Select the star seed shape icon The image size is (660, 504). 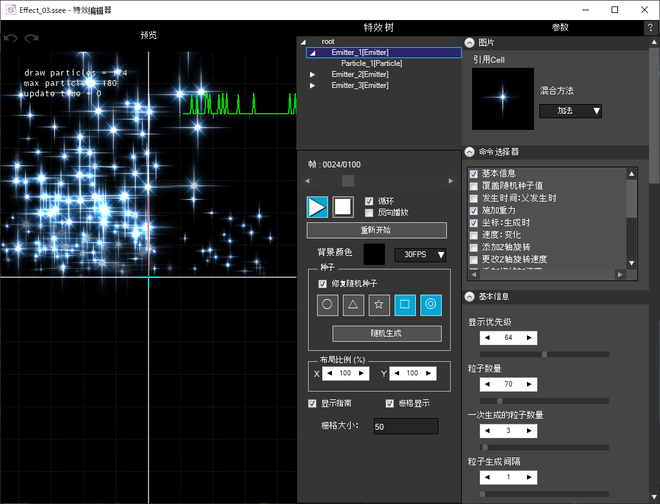click(x=379, y=305)
